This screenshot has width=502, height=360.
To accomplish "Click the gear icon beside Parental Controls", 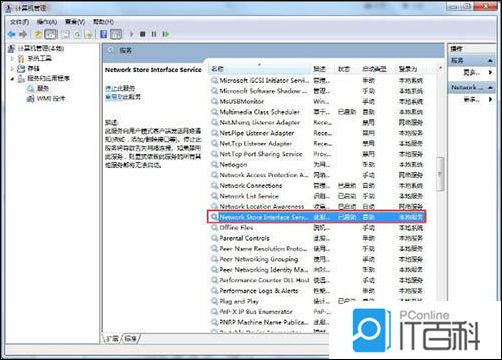I will point(214,238).
